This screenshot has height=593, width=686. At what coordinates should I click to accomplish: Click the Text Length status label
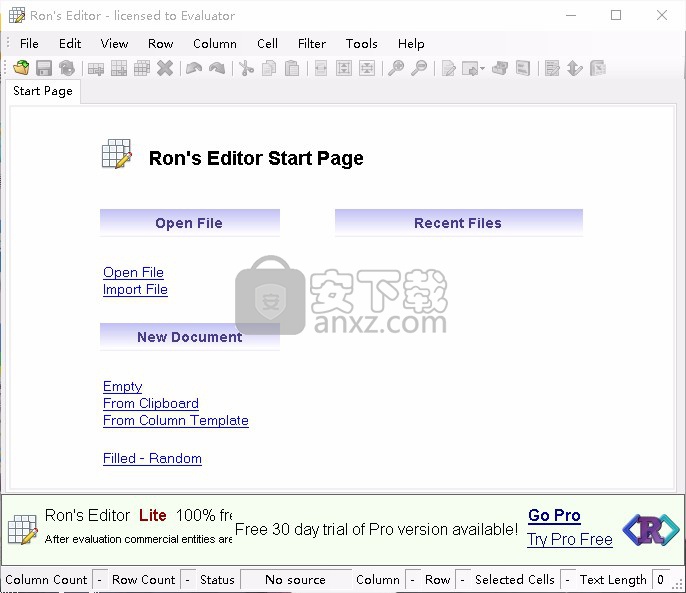[x=613, y=580]
